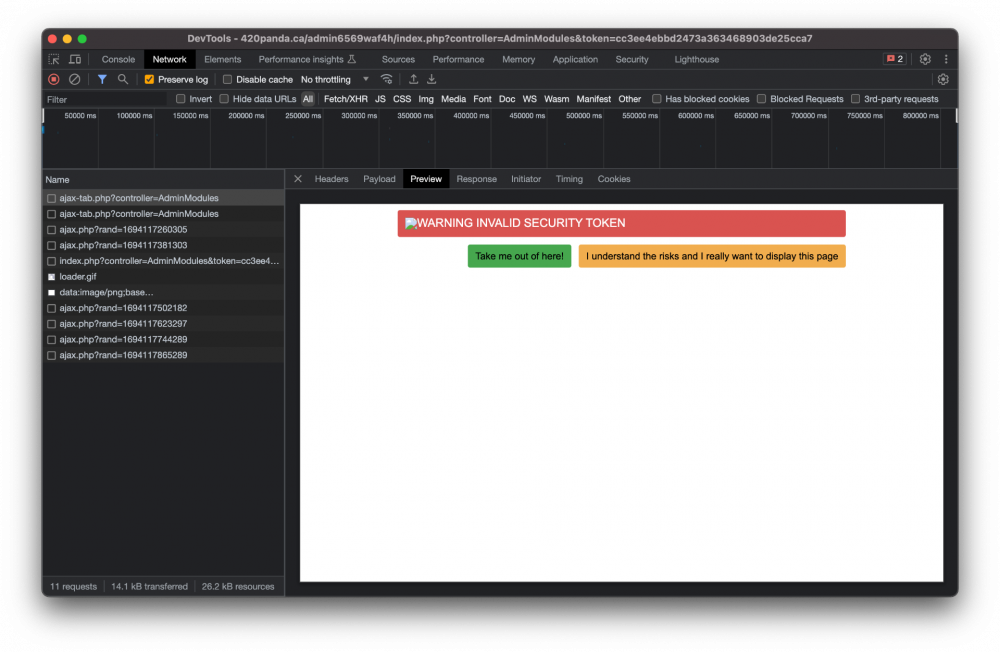Open the No throttling dropdown

tap(335, 80)
